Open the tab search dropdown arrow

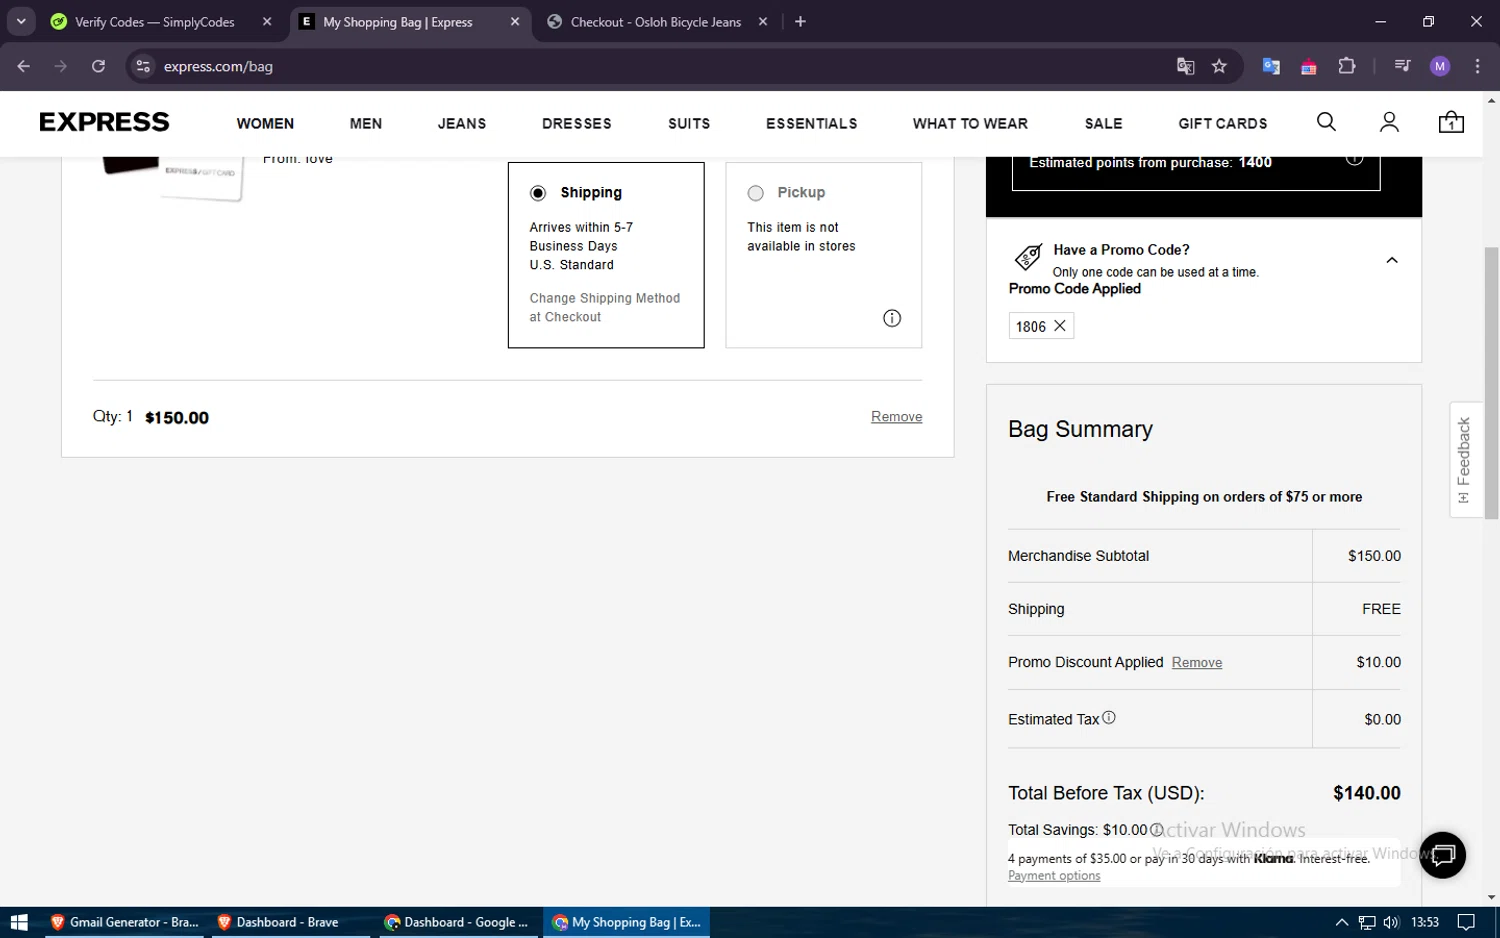pos(21,21)
